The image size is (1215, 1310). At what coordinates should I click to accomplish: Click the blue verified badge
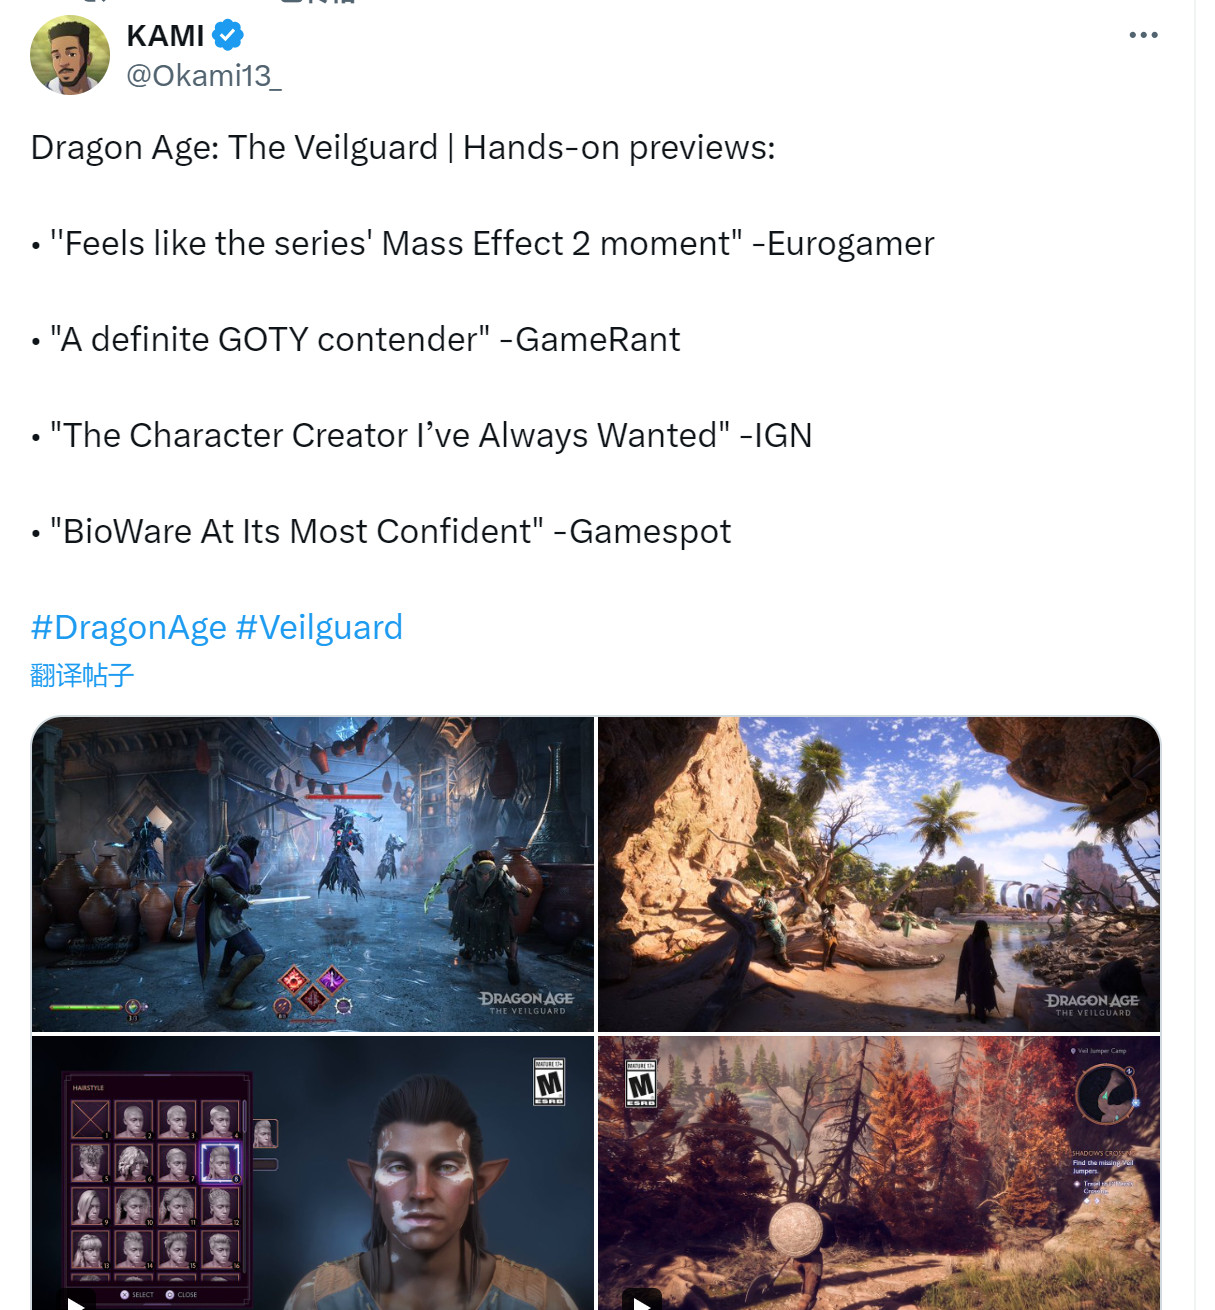(x=228, y=35)
